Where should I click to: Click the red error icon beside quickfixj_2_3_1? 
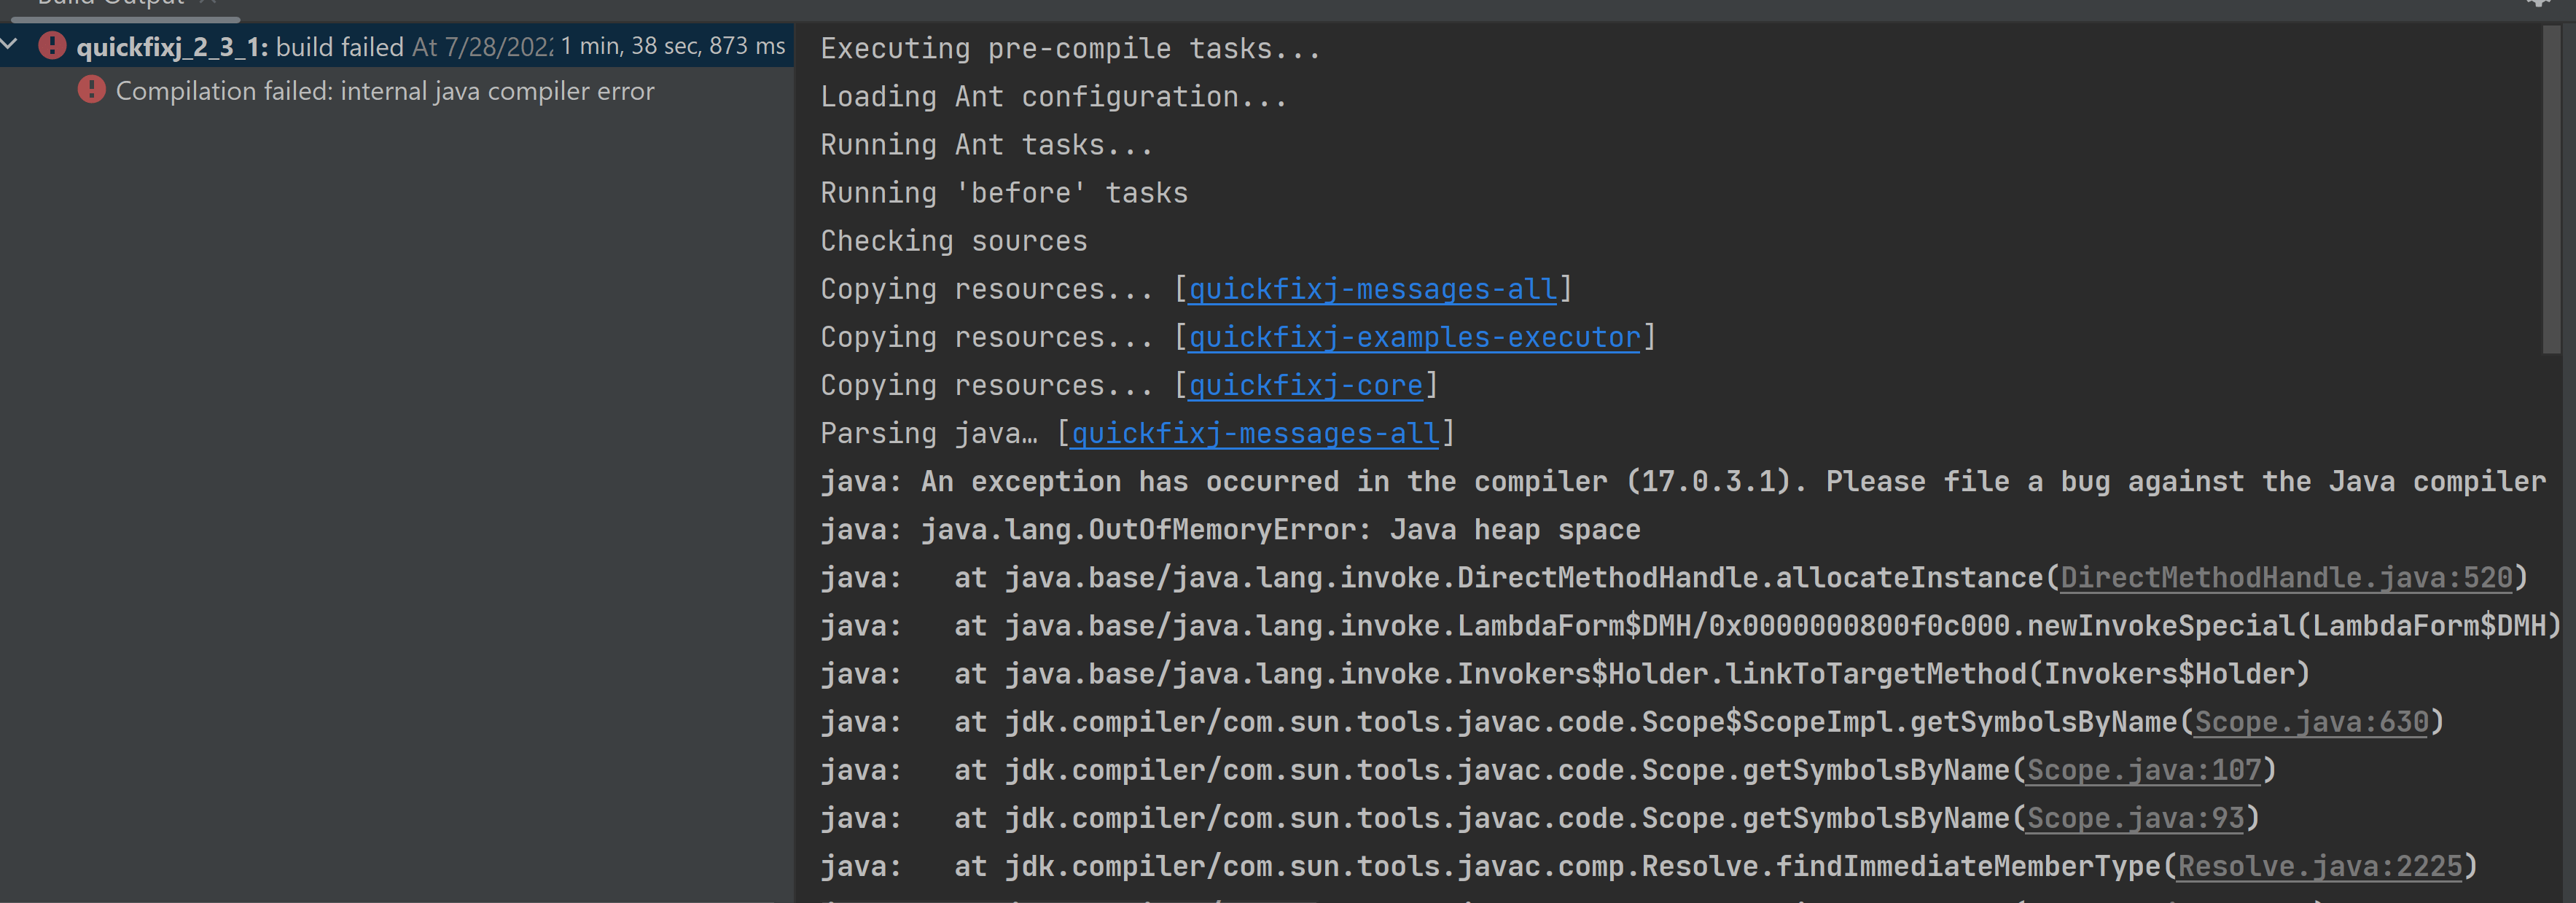click(x=52, y=46)
